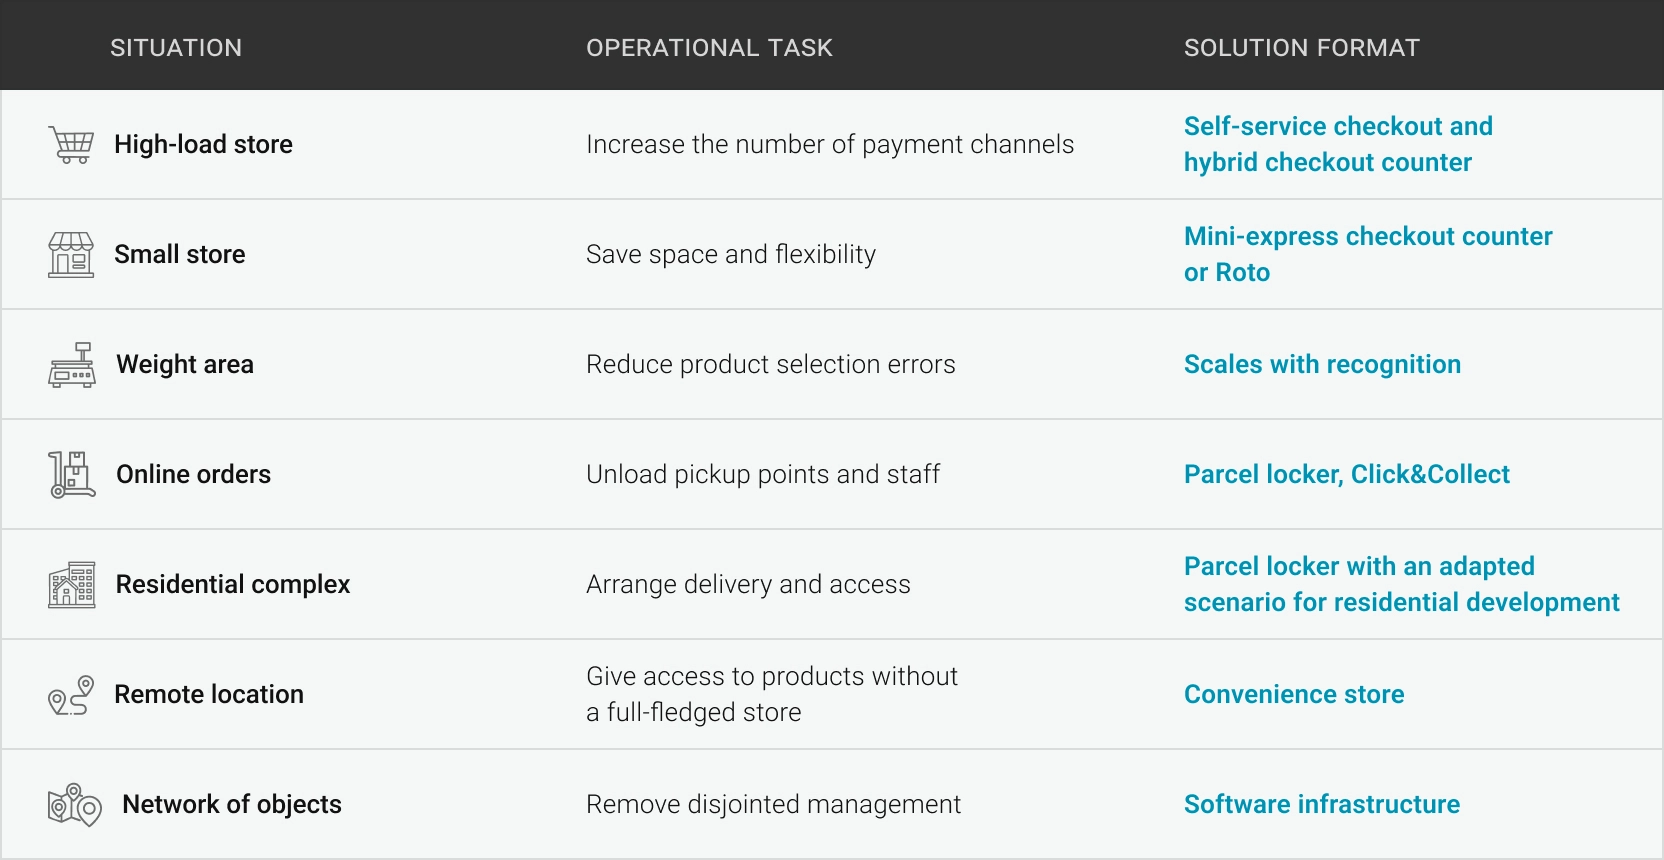
Task: Click the OPERATIONAL TASK column header
Action: (709, 48)
